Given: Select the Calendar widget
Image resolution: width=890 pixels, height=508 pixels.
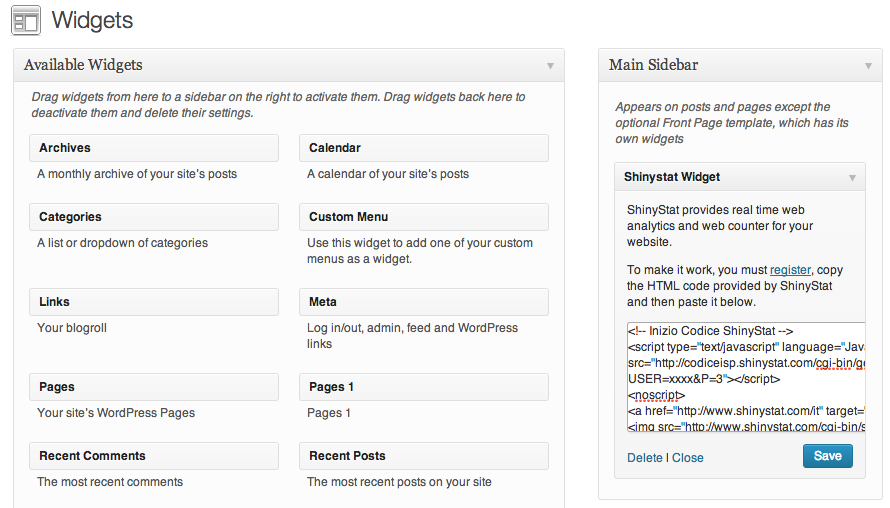Looking at the screenshot, I should point(424,148).
